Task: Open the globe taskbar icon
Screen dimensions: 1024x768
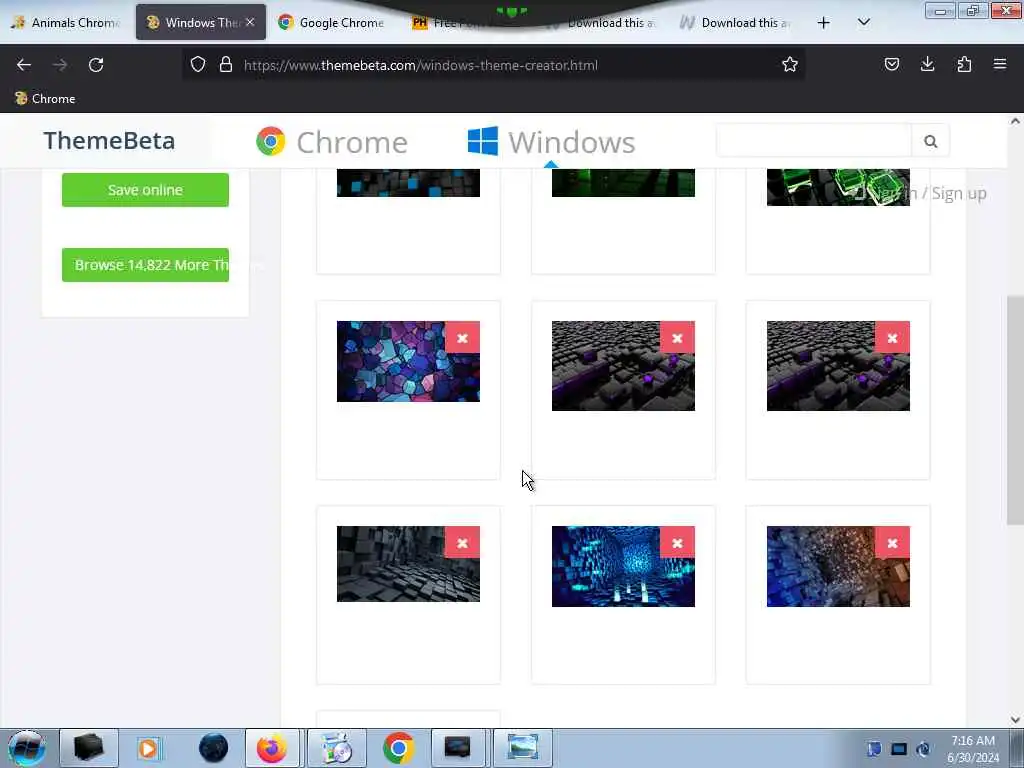Action: pos(214,748)
